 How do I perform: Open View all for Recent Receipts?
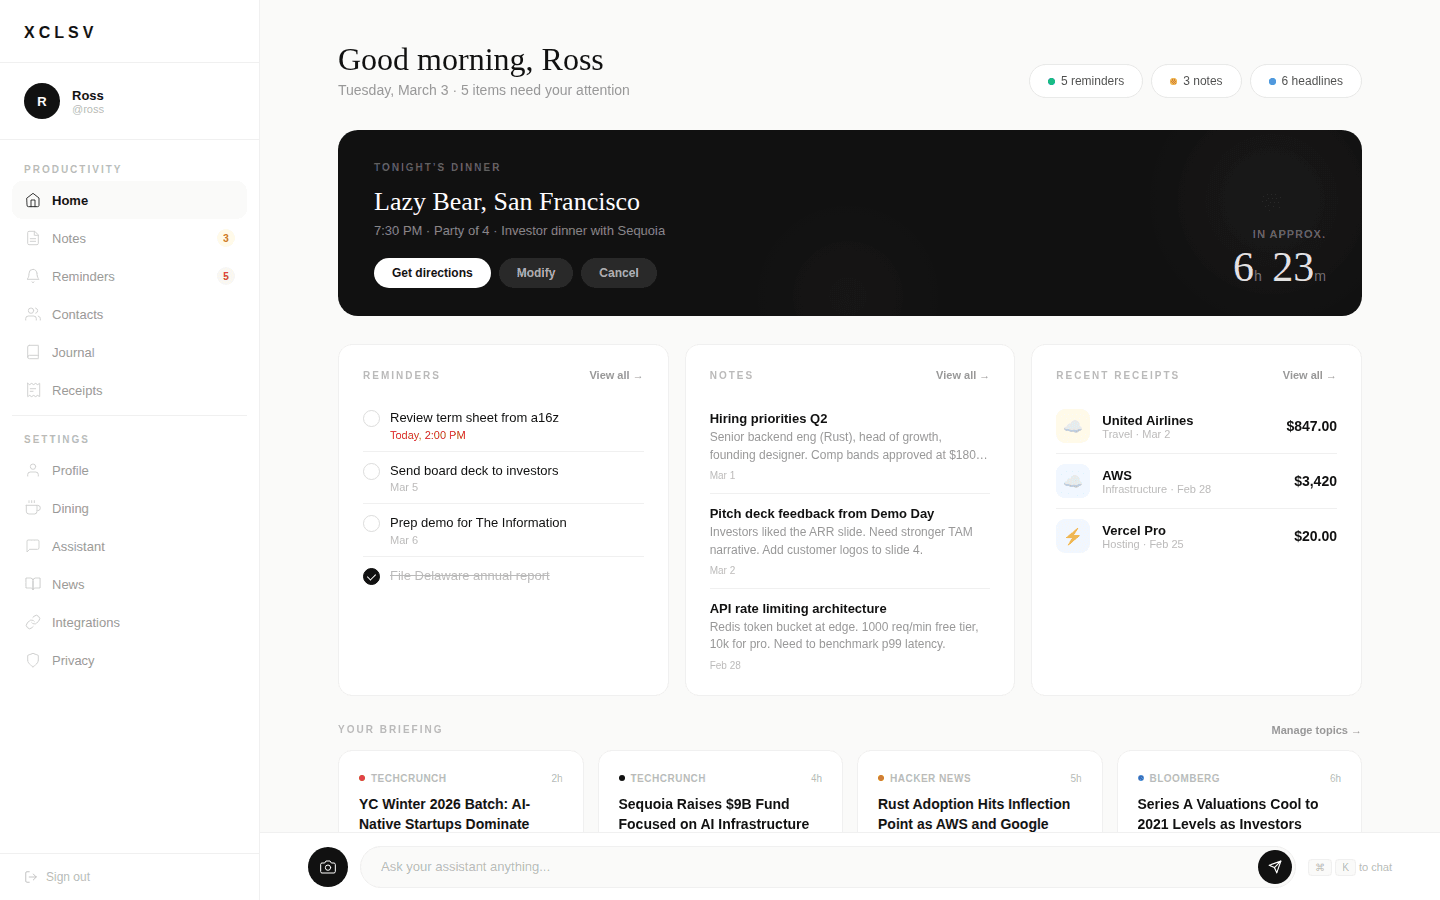1308,376
